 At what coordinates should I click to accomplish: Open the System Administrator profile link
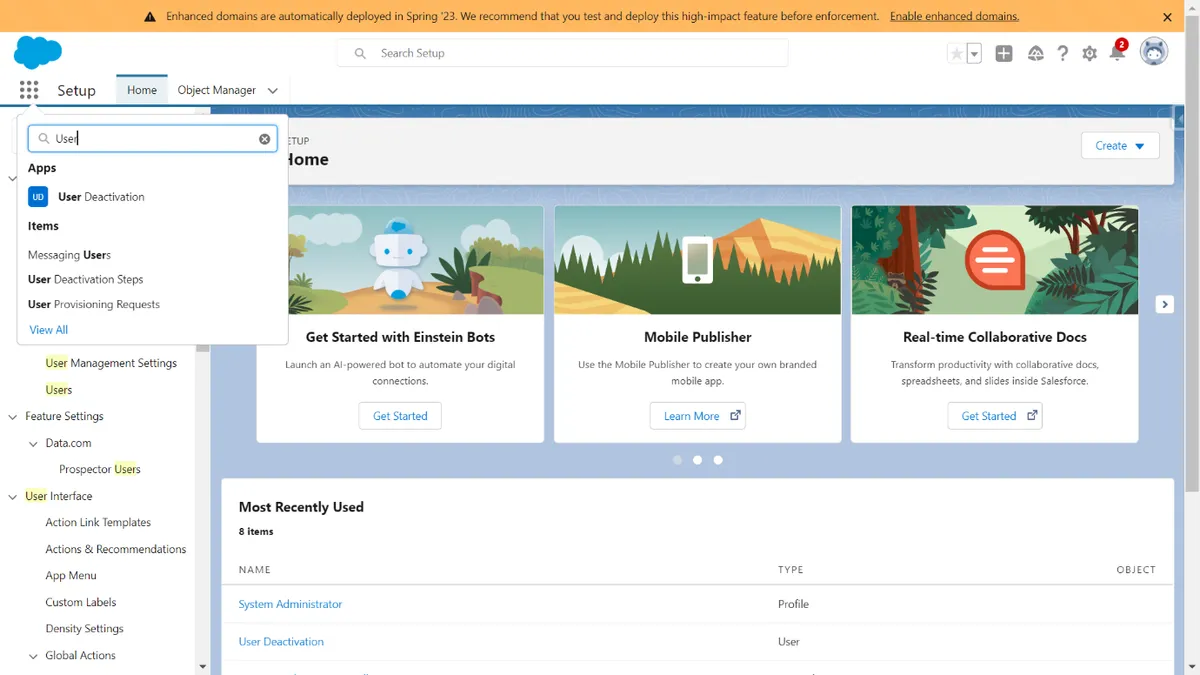(x=290, y=604)
